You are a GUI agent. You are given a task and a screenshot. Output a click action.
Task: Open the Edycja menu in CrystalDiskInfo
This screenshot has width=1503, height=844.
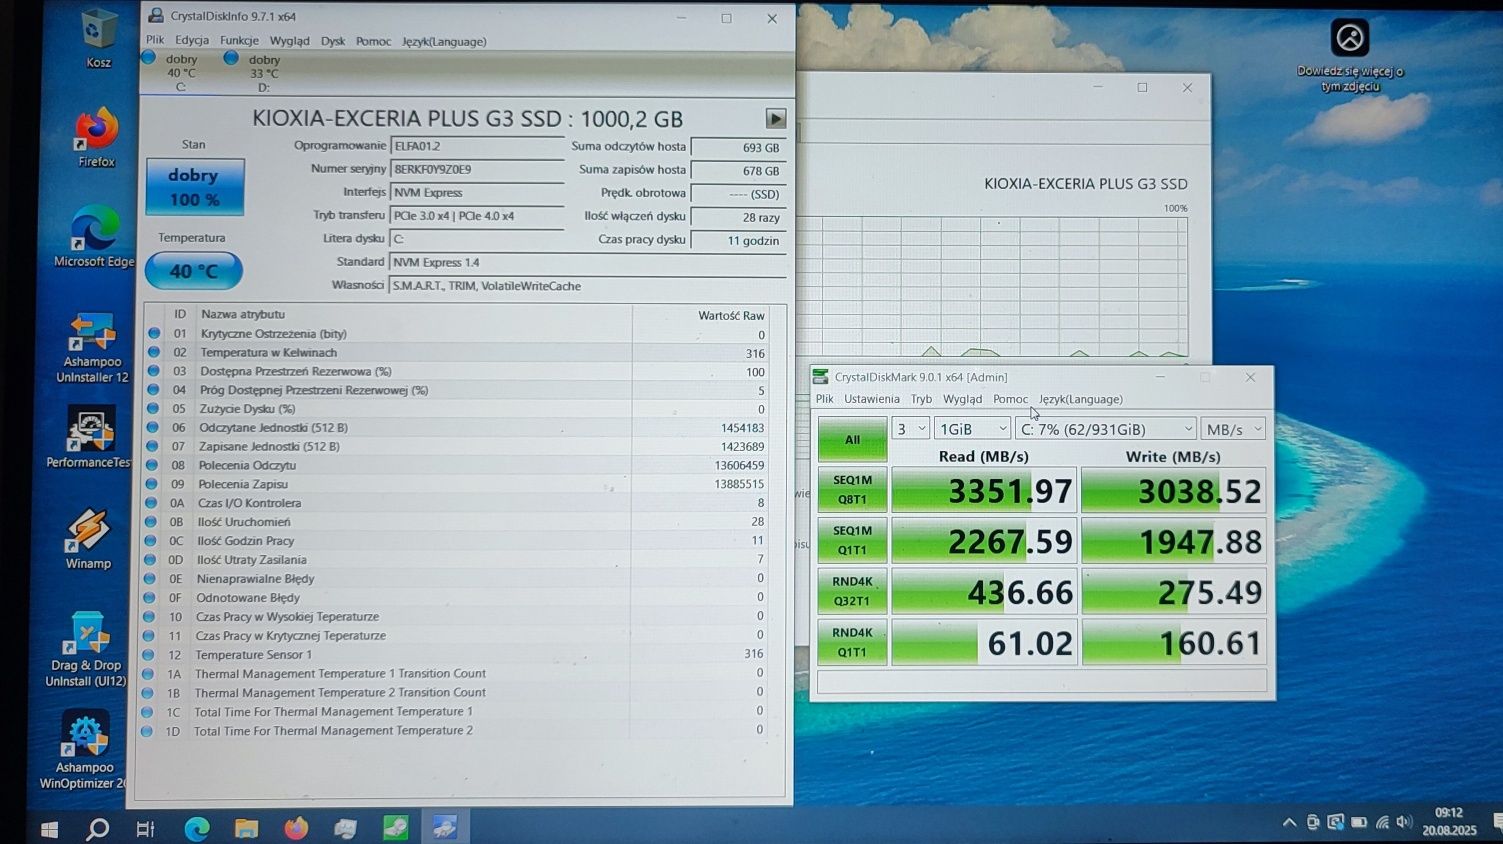(x=192, y=41)
